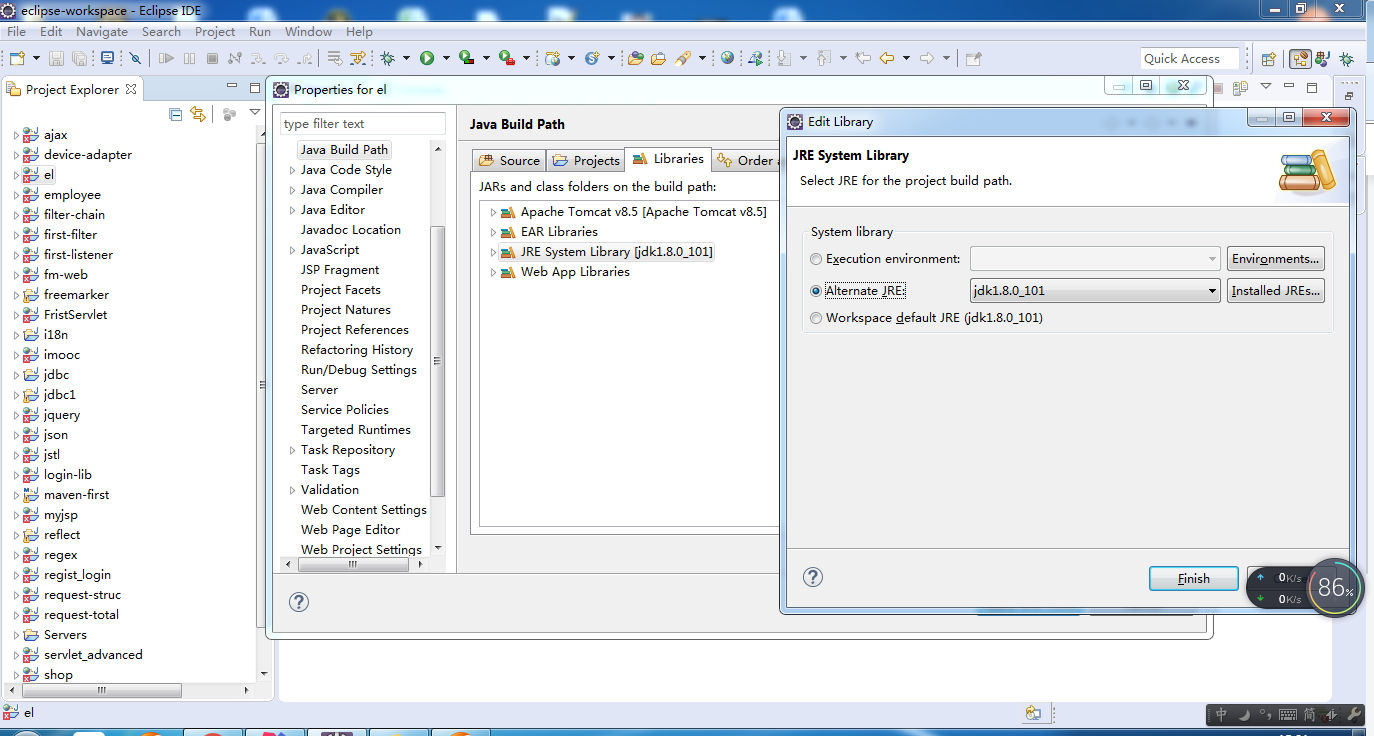Expand the Java Code Style settings node

tap(292, 170)
